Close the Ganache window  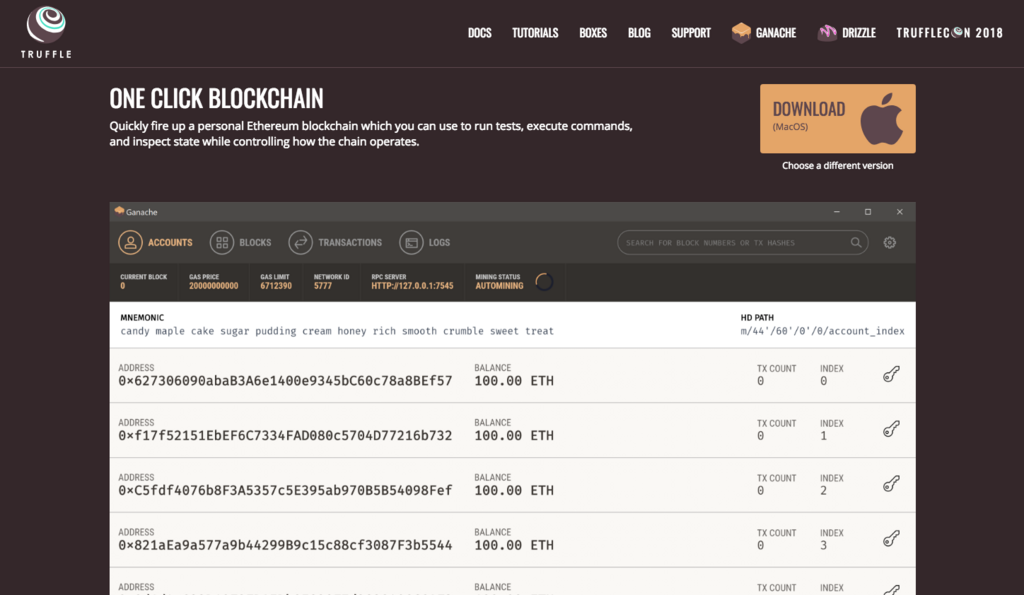[x=899, y=212]
